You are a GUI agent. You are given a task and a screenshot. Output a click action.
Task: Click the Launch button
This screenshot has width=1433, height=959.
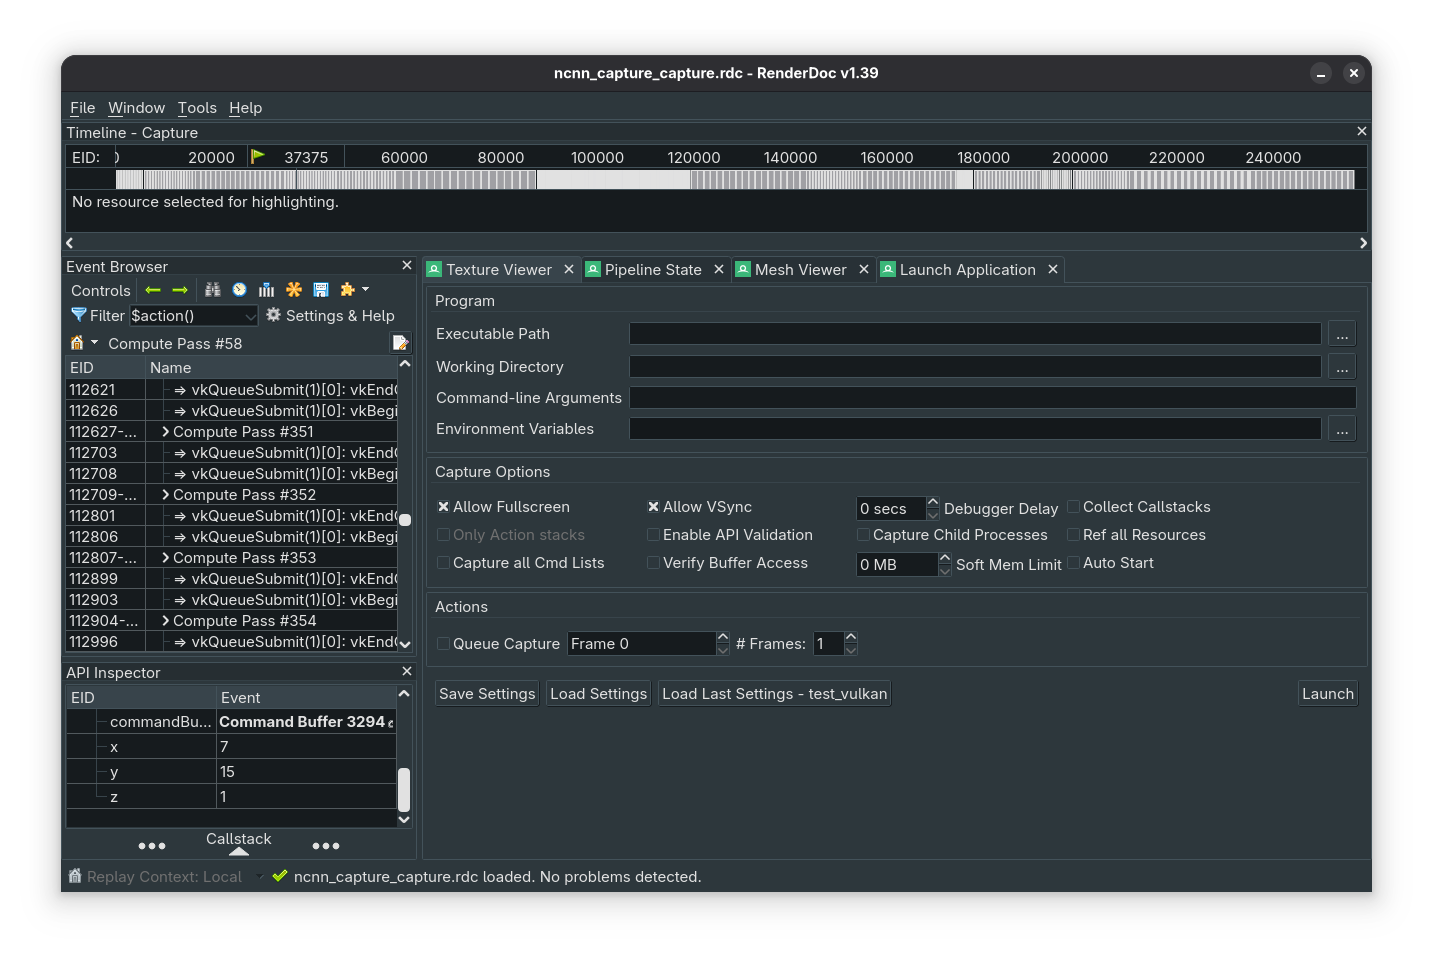tap(1328, 694)
